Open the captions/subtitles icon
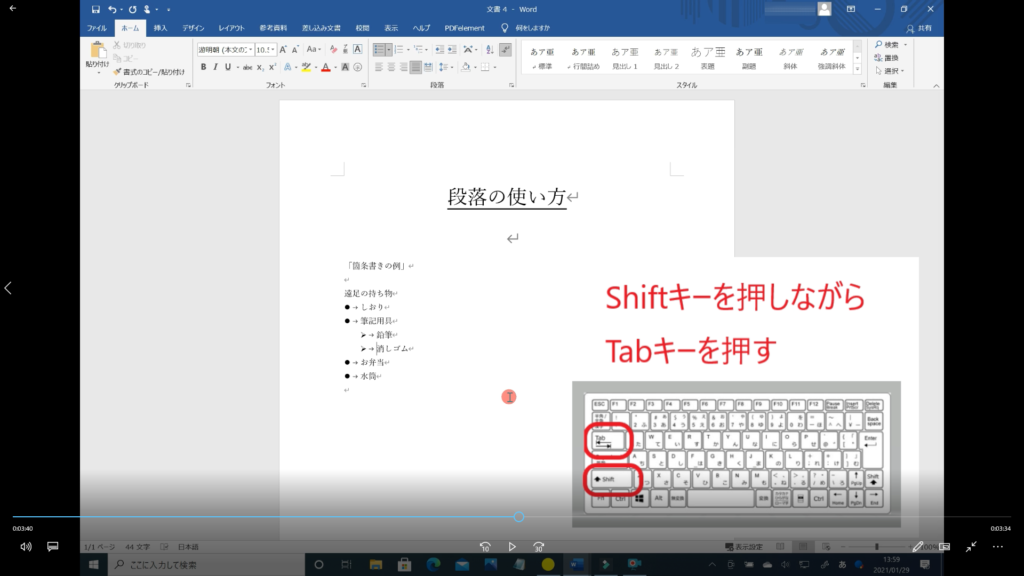1024x576 pixels. (53, 547)
